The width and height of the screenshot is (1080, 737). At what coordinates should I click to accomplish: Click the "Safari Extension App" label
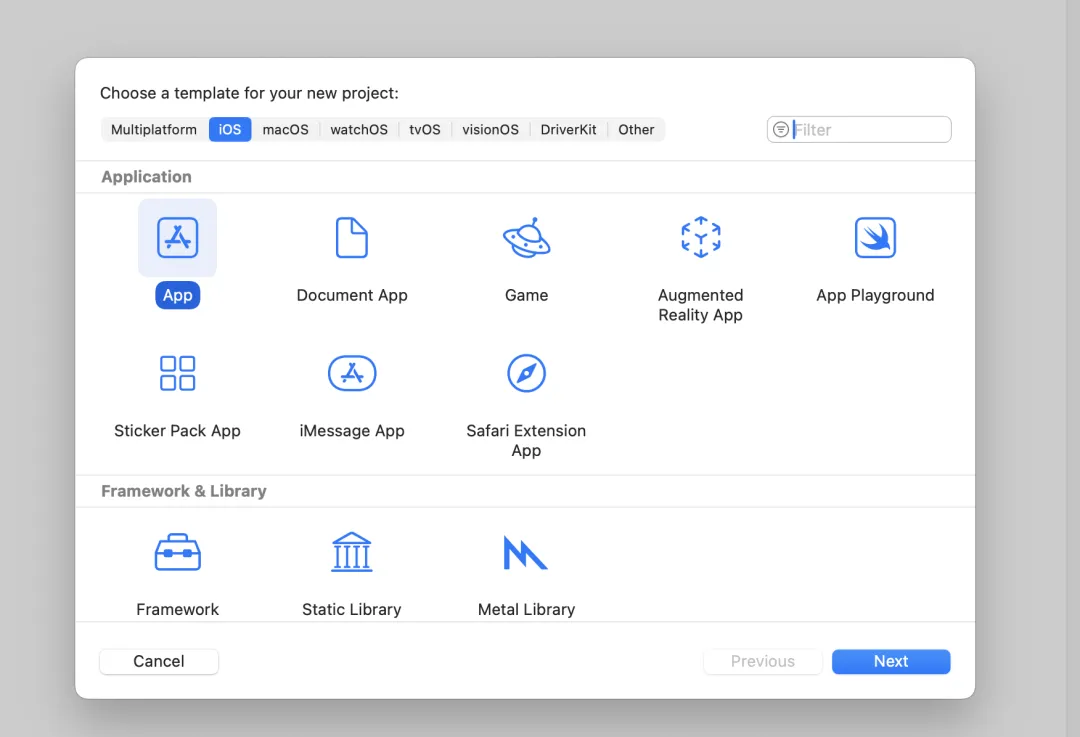(526, 441)
